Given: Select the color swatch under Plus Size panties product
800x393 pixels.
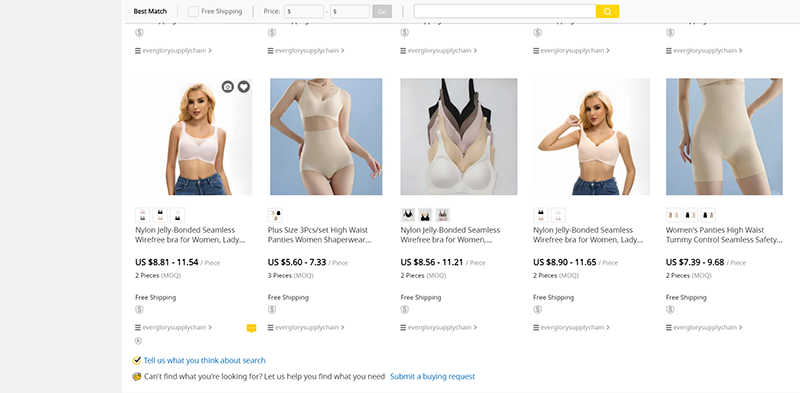Looking at the screenshot, I should pyautogui.click(x=275, y=215).
